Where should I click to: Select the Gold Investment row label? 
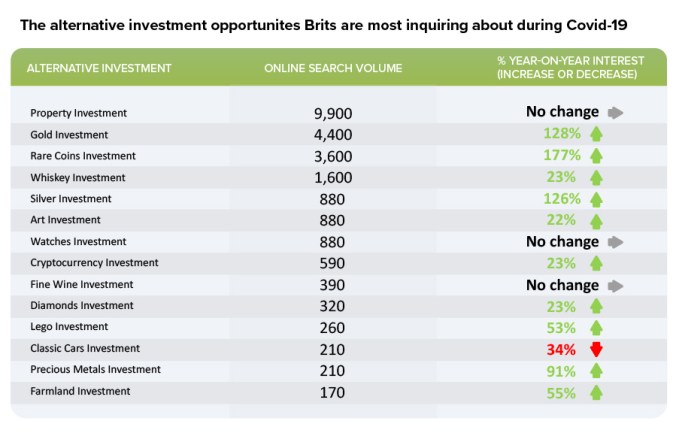click(69, 135)
